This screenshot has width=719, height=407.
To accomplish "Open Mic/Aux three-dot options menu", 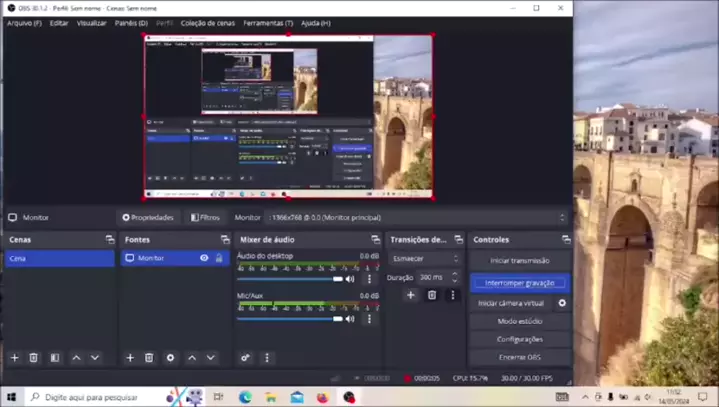I will coord(369,319).
